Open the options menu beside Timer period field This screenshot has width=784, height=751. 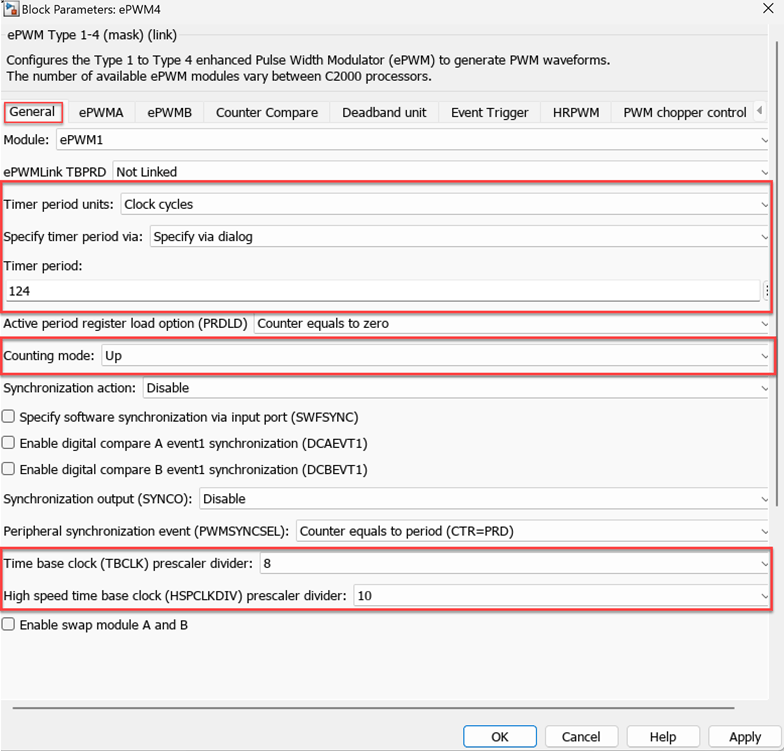pos(766,291)
